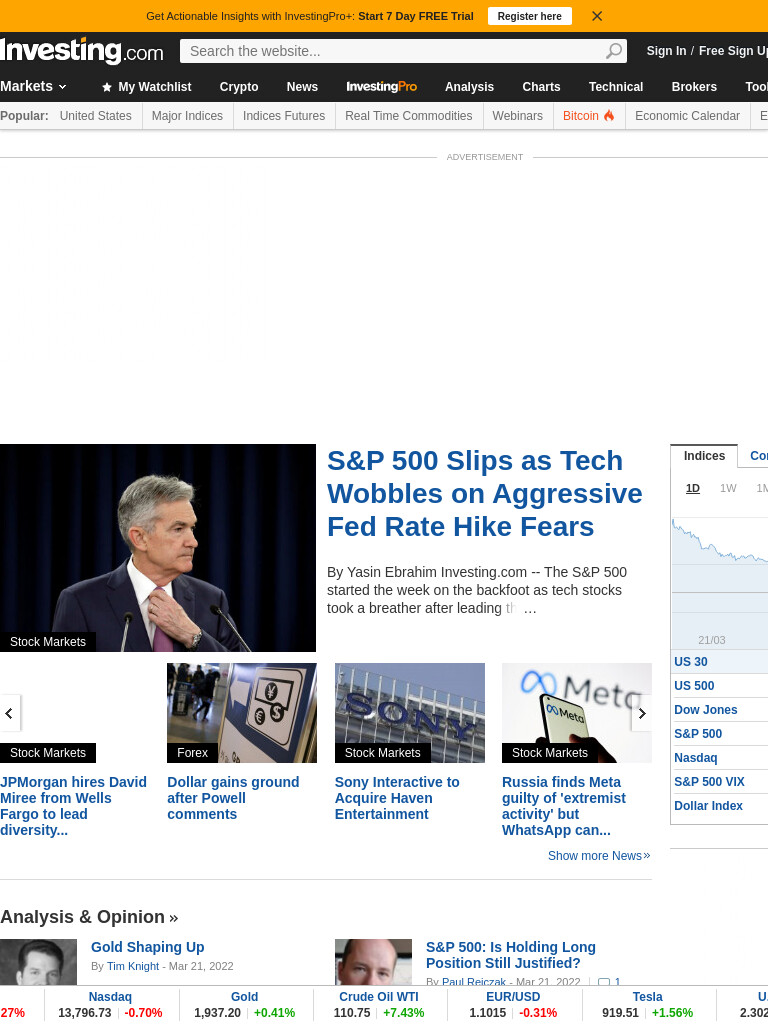Click the Stock Markets tag on headline image
This screenshot has width=768, height=1024.
48,642
